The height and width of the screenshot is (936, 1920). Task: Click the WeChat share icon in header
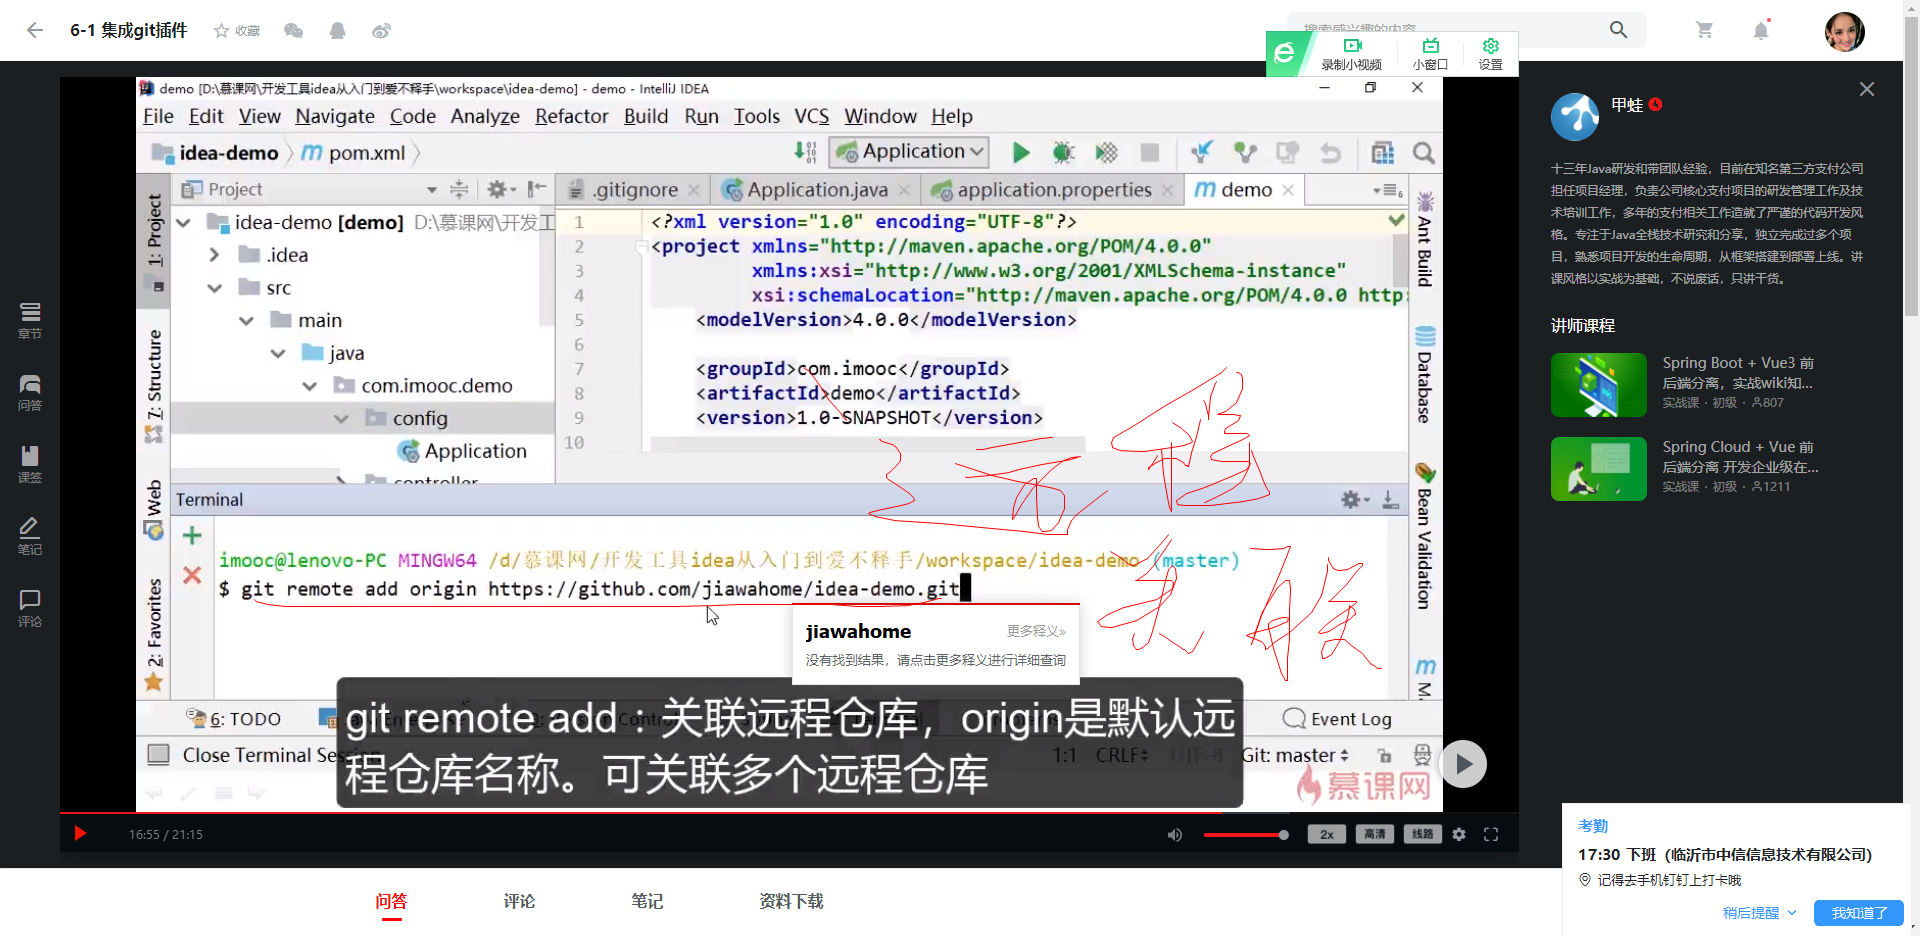293,31
